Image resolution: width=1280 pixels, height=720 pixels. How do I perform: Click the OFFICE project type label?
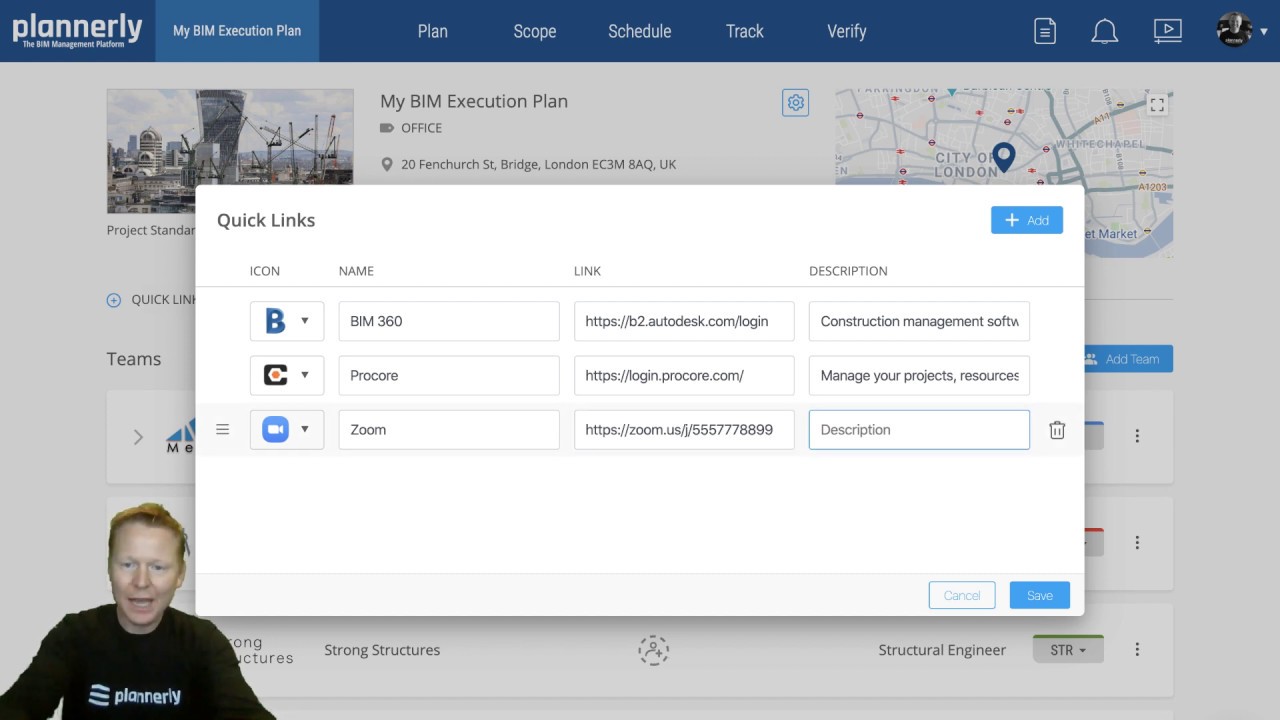(x=421, y=128)
